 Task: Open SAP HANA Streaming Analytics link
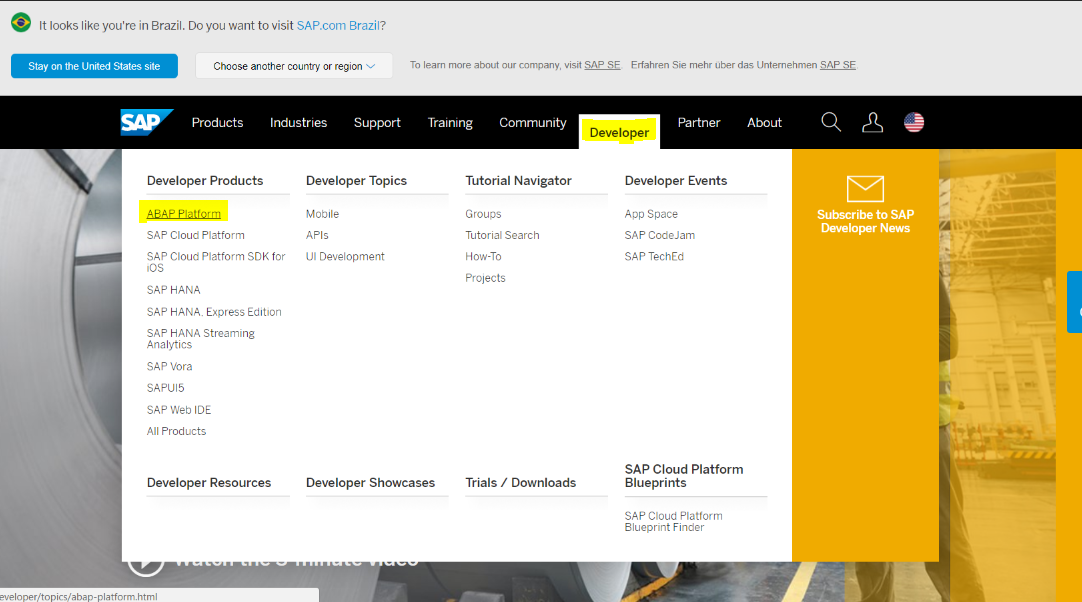click(201, 339)
